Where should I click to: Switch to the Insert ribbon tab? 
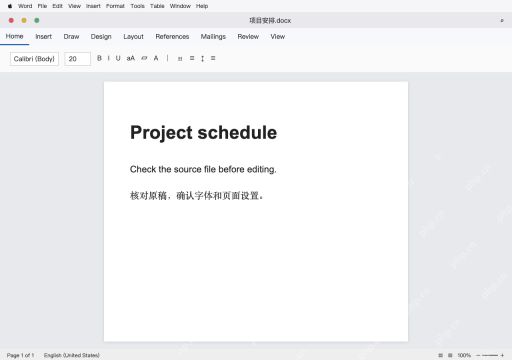coord(44,37)
